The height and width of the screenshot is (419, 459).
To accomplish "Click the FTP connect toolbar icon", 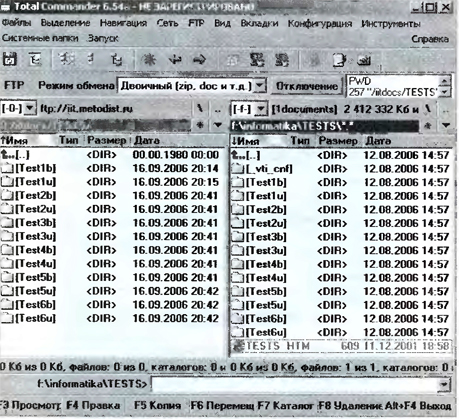I will coord(257,60).
